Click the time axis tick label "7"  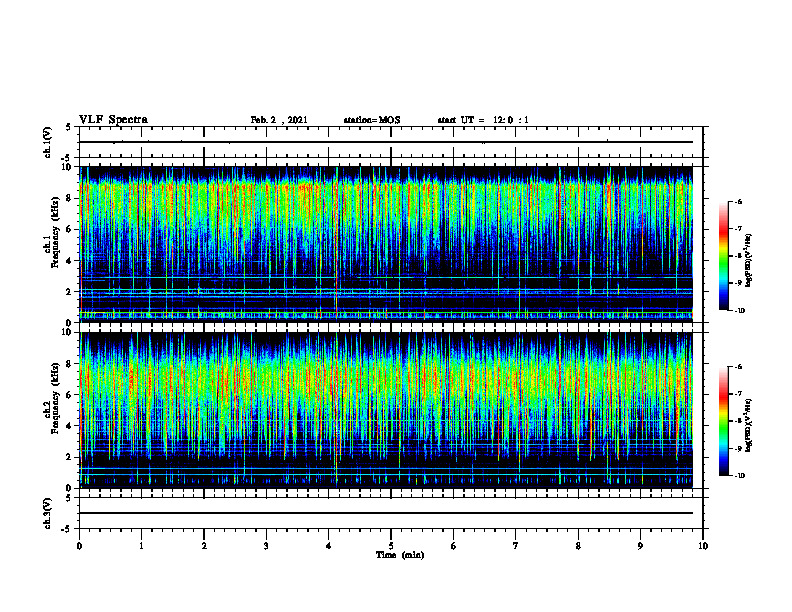(516, 546)
